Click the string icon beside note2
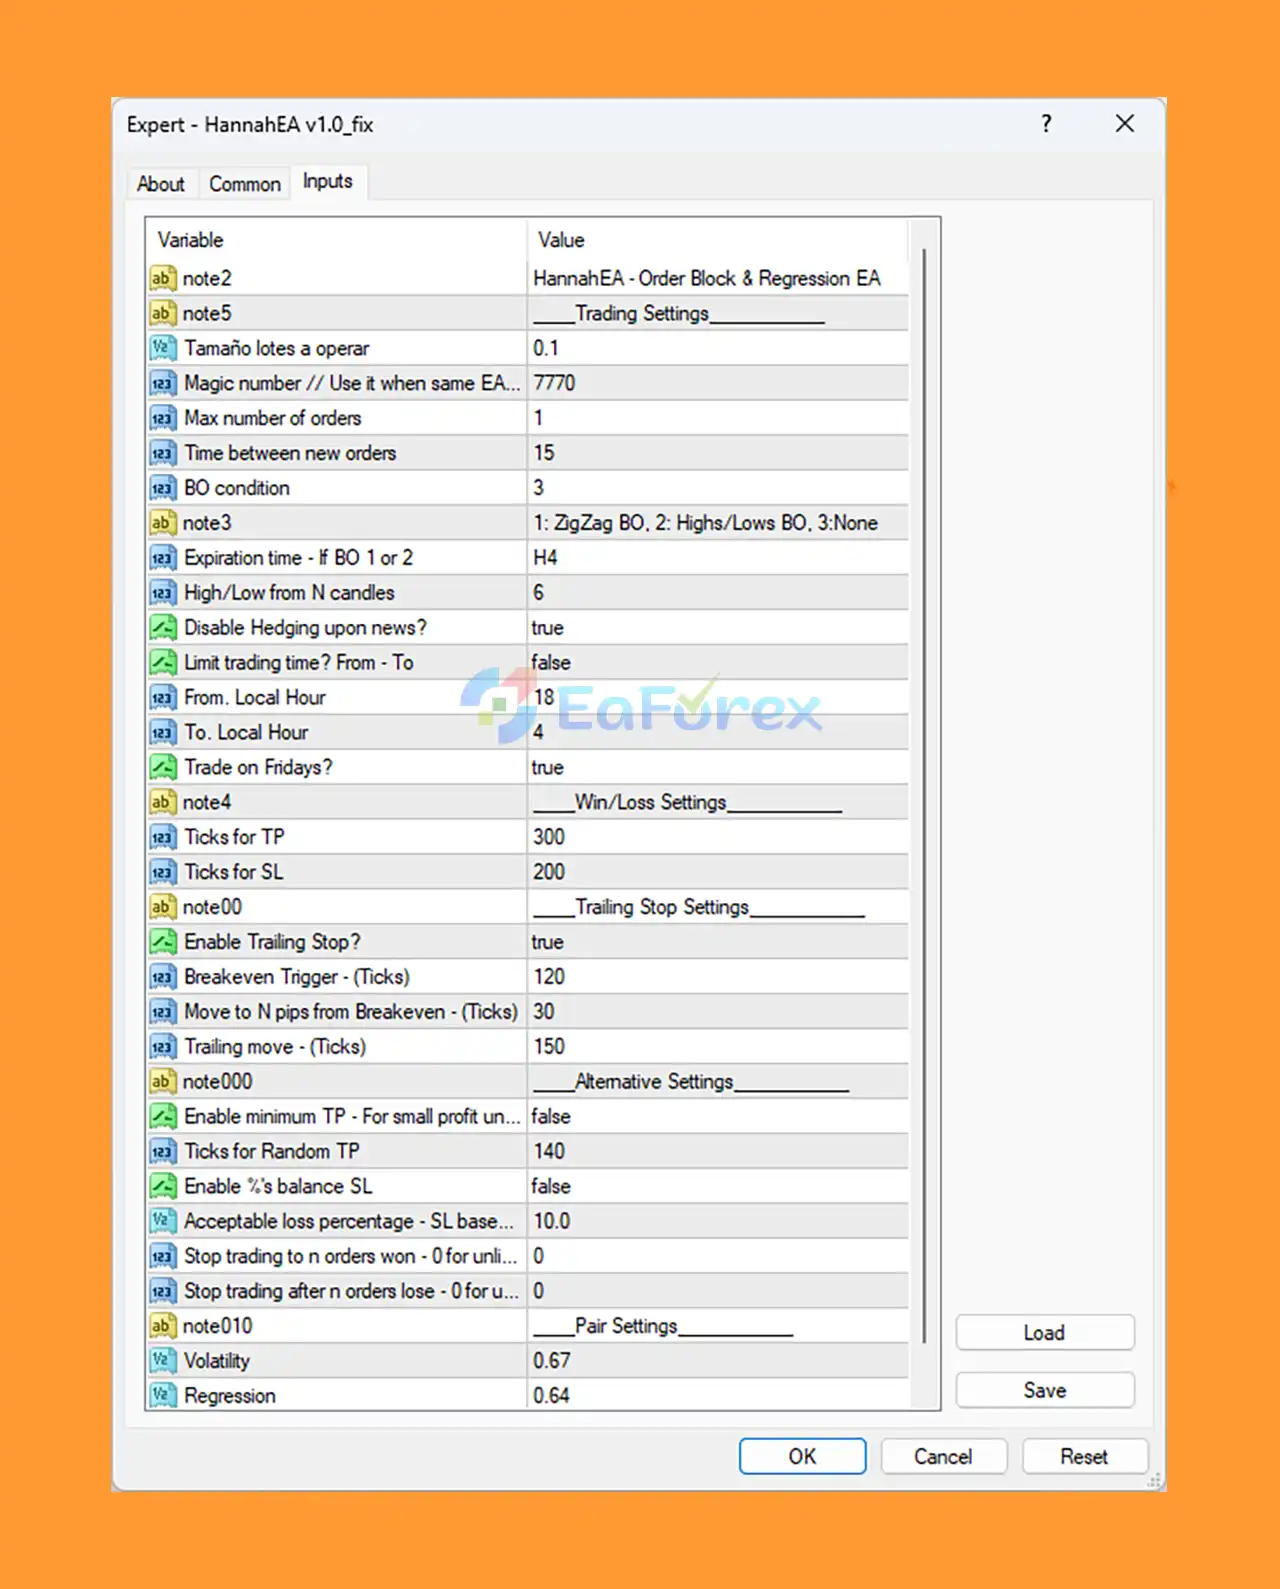The image size is (1280, 1589). [162, 278]
